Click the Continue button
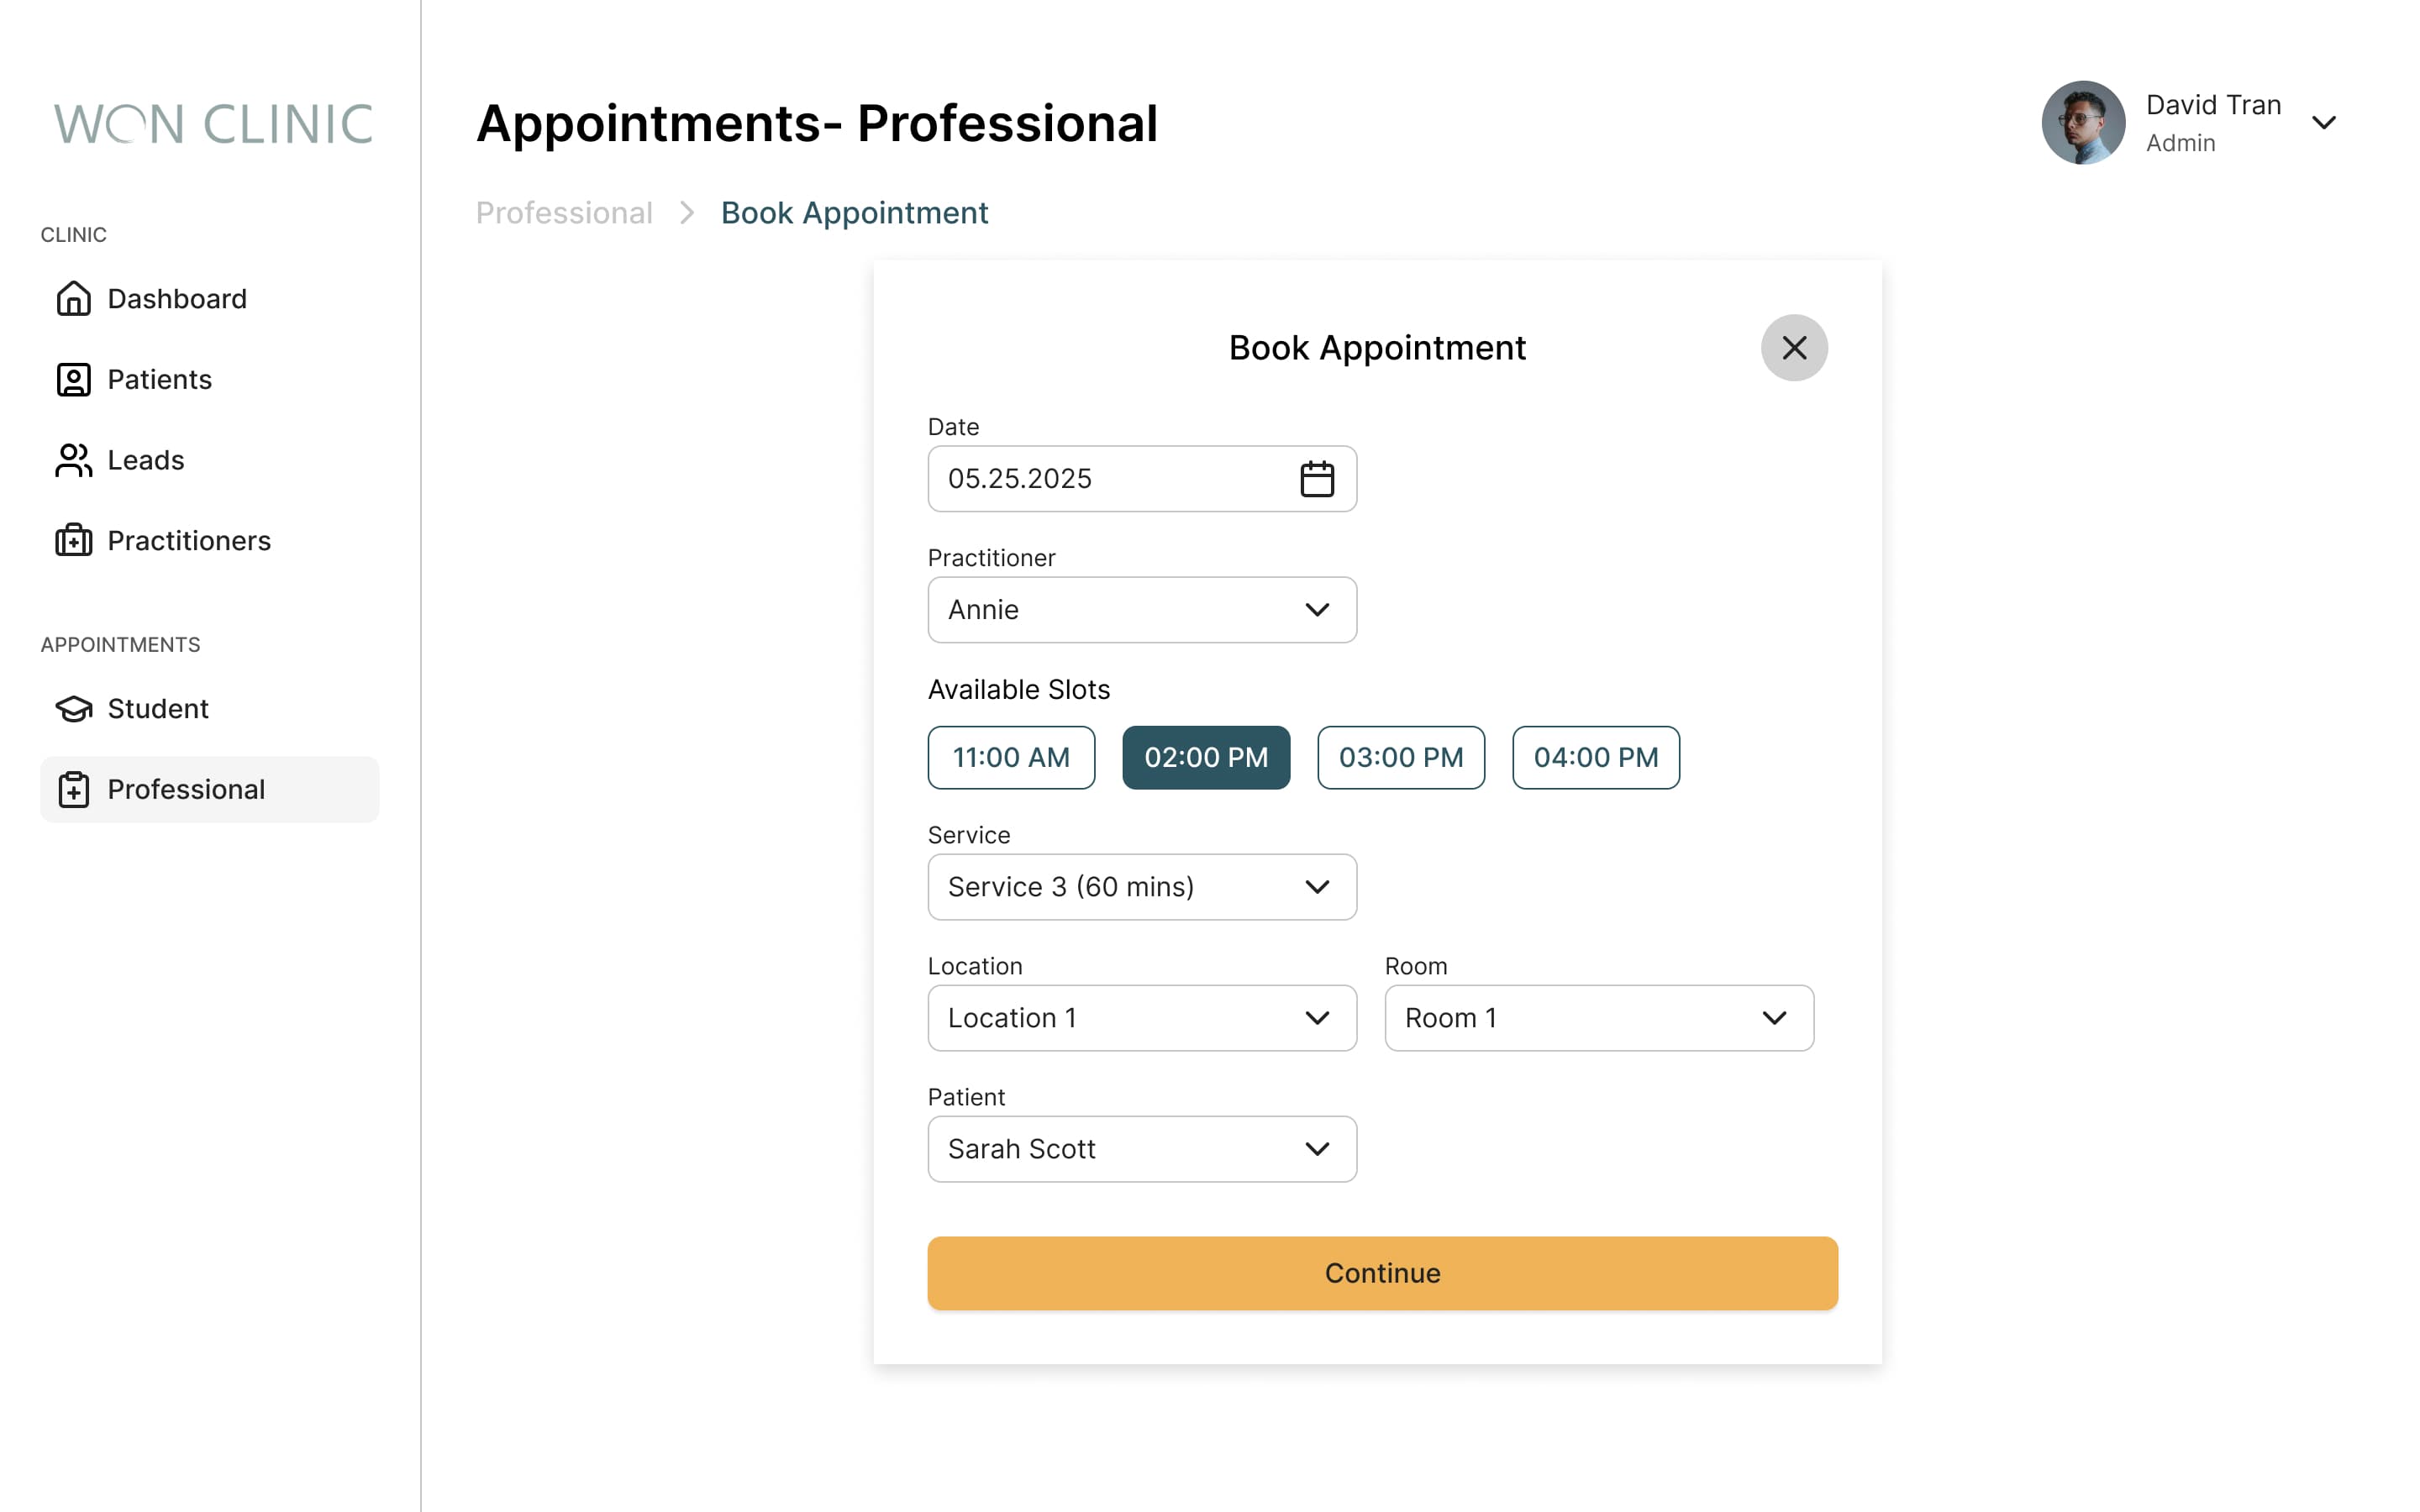The image size is (2420, 1512). click(1382, 1272)
